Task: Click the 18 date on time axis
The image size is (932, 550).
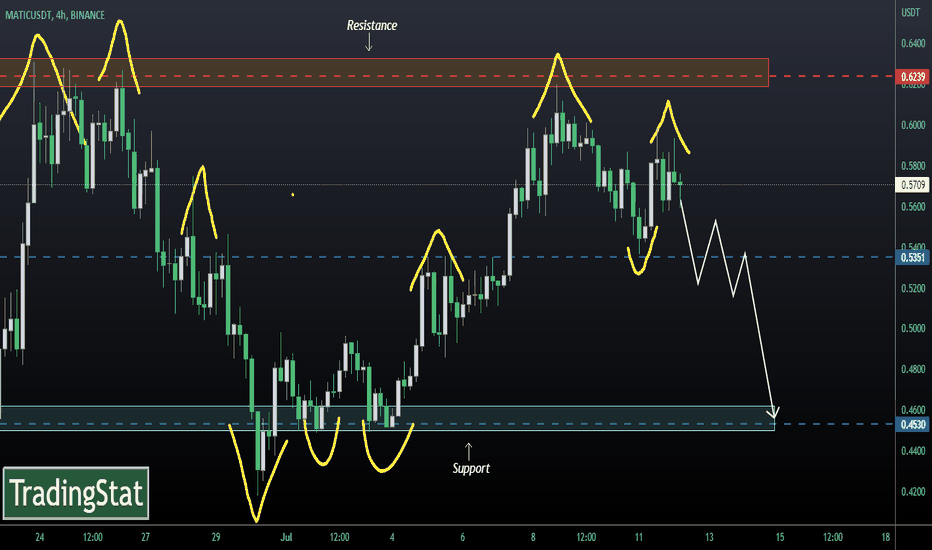Action: (886, 537)
